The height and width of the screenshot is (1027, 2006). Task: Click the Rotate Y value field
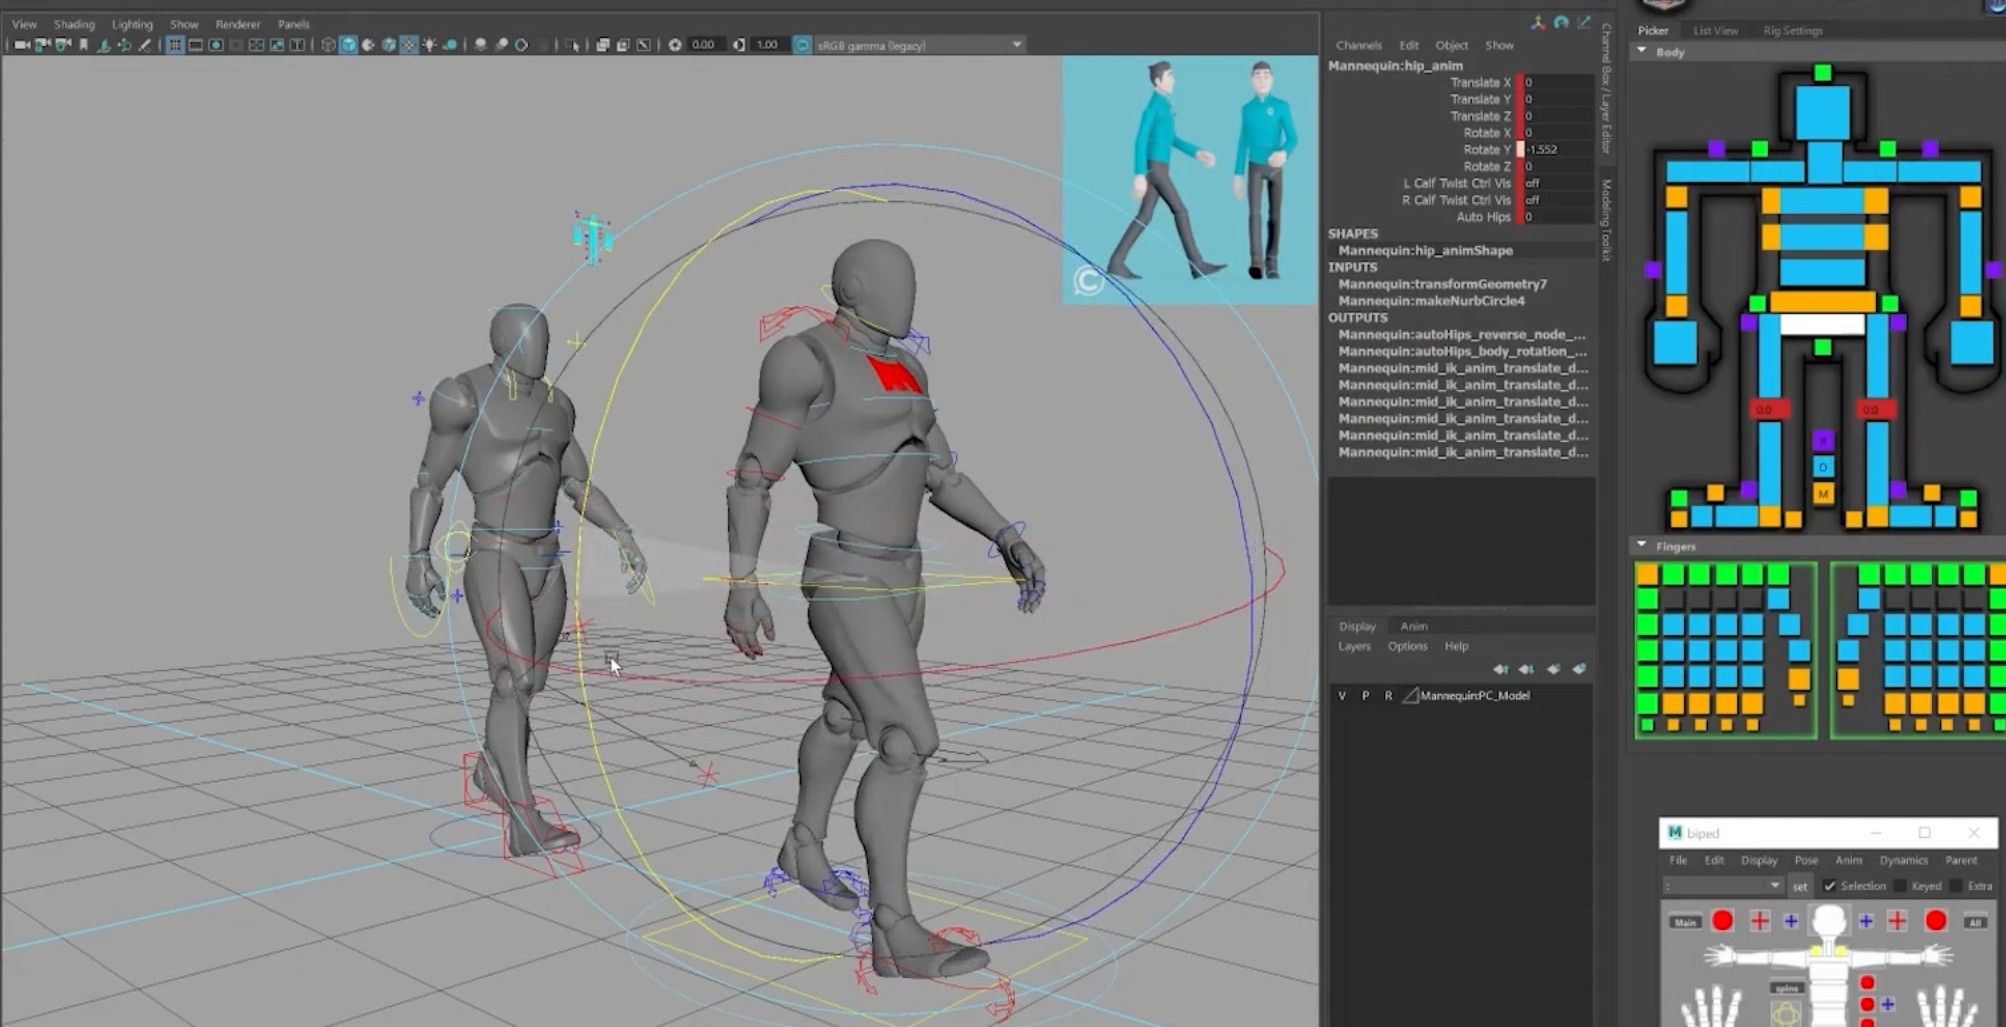1556,149
